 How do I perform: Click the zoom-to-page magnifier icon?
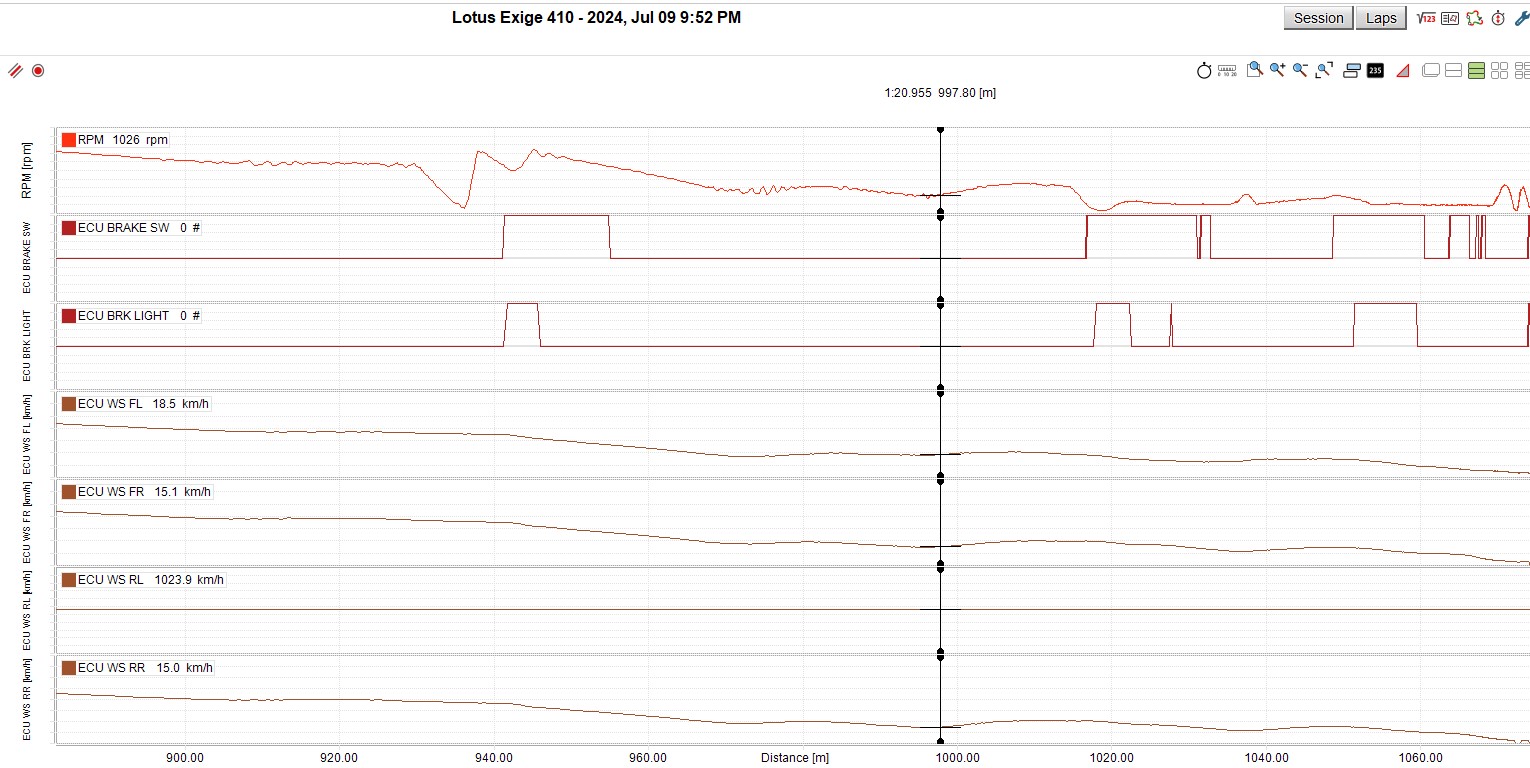[x=1254, y=70]
